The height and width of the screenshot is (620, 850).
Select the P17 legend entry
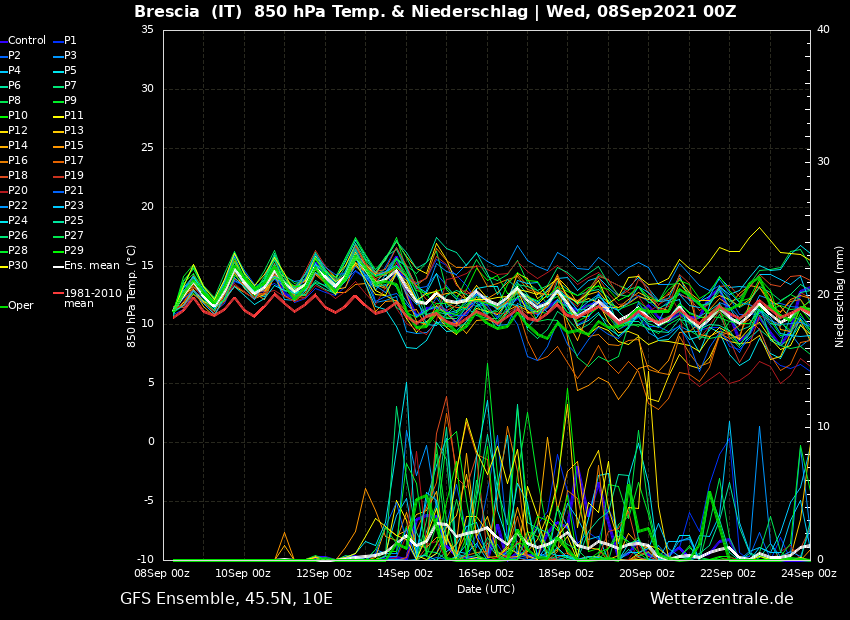(x=68, y=160)
